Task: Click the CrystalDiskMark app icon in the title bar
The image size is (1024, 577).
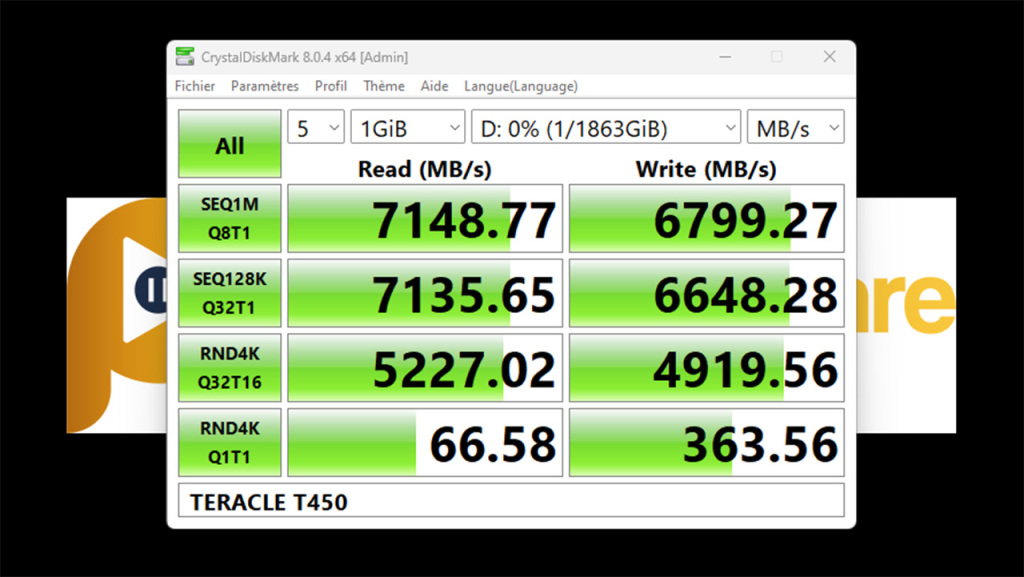Action: pyautogui.click(x=185, y=57)
